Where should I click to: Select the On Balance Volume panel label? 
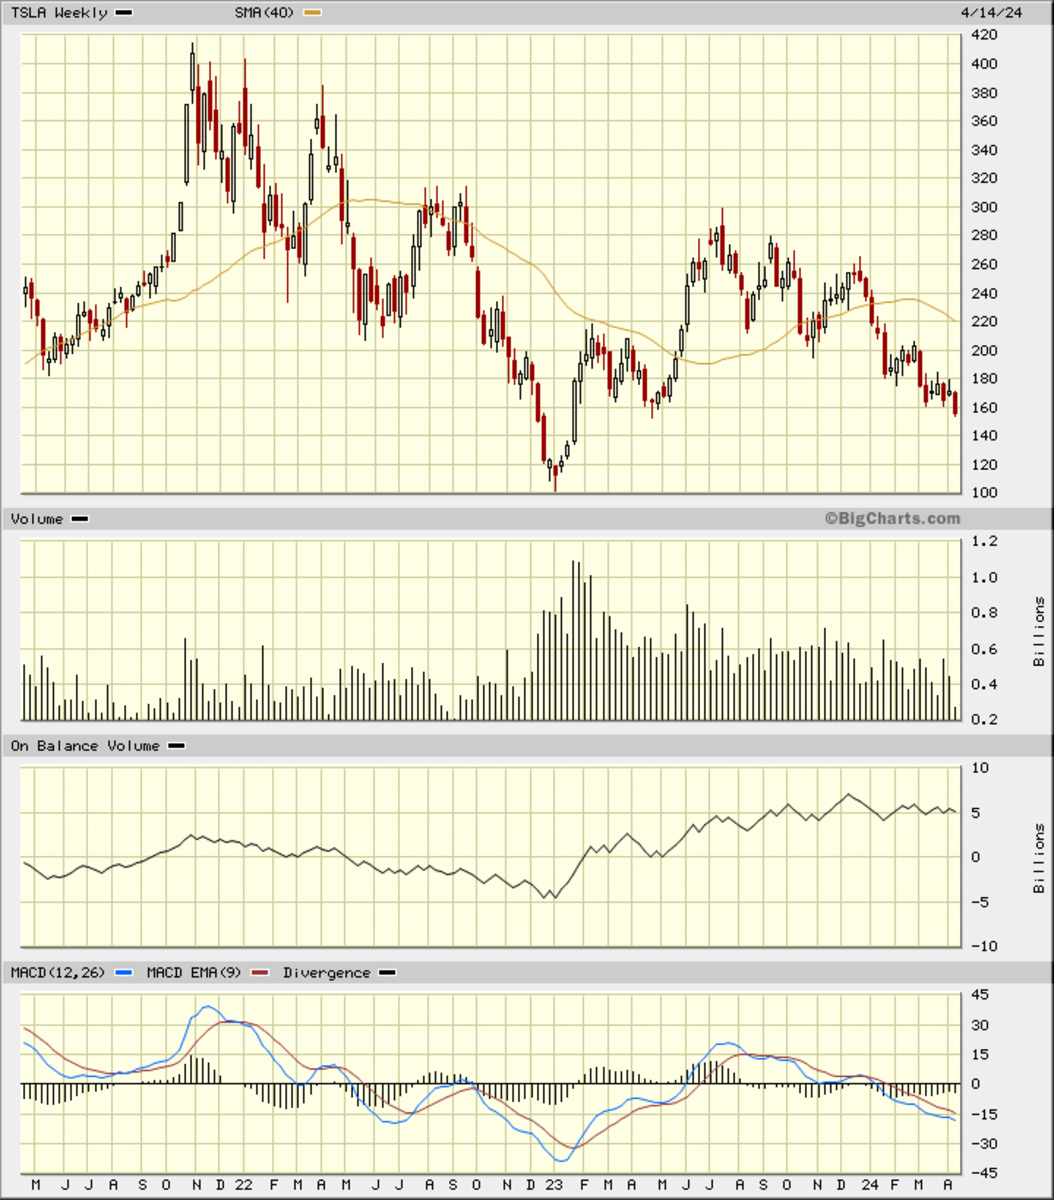(85, 746)
